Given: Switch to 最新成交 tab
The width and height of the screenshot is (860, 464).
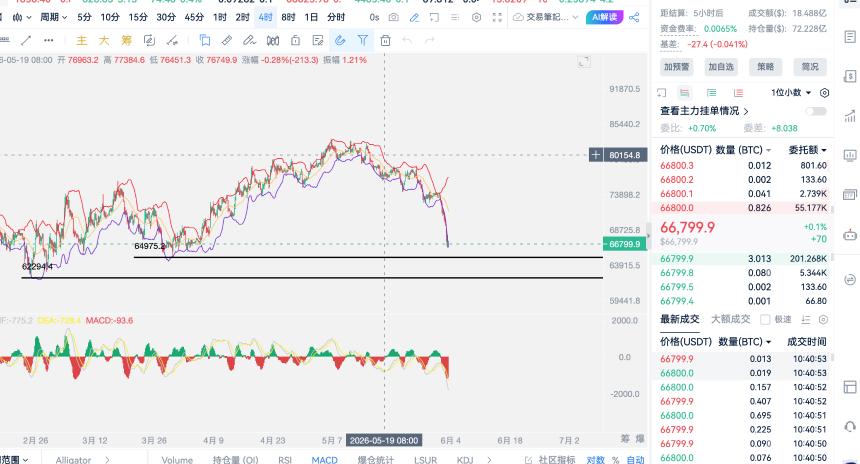Looking at the screenshot, I should [x=680, y=319].
